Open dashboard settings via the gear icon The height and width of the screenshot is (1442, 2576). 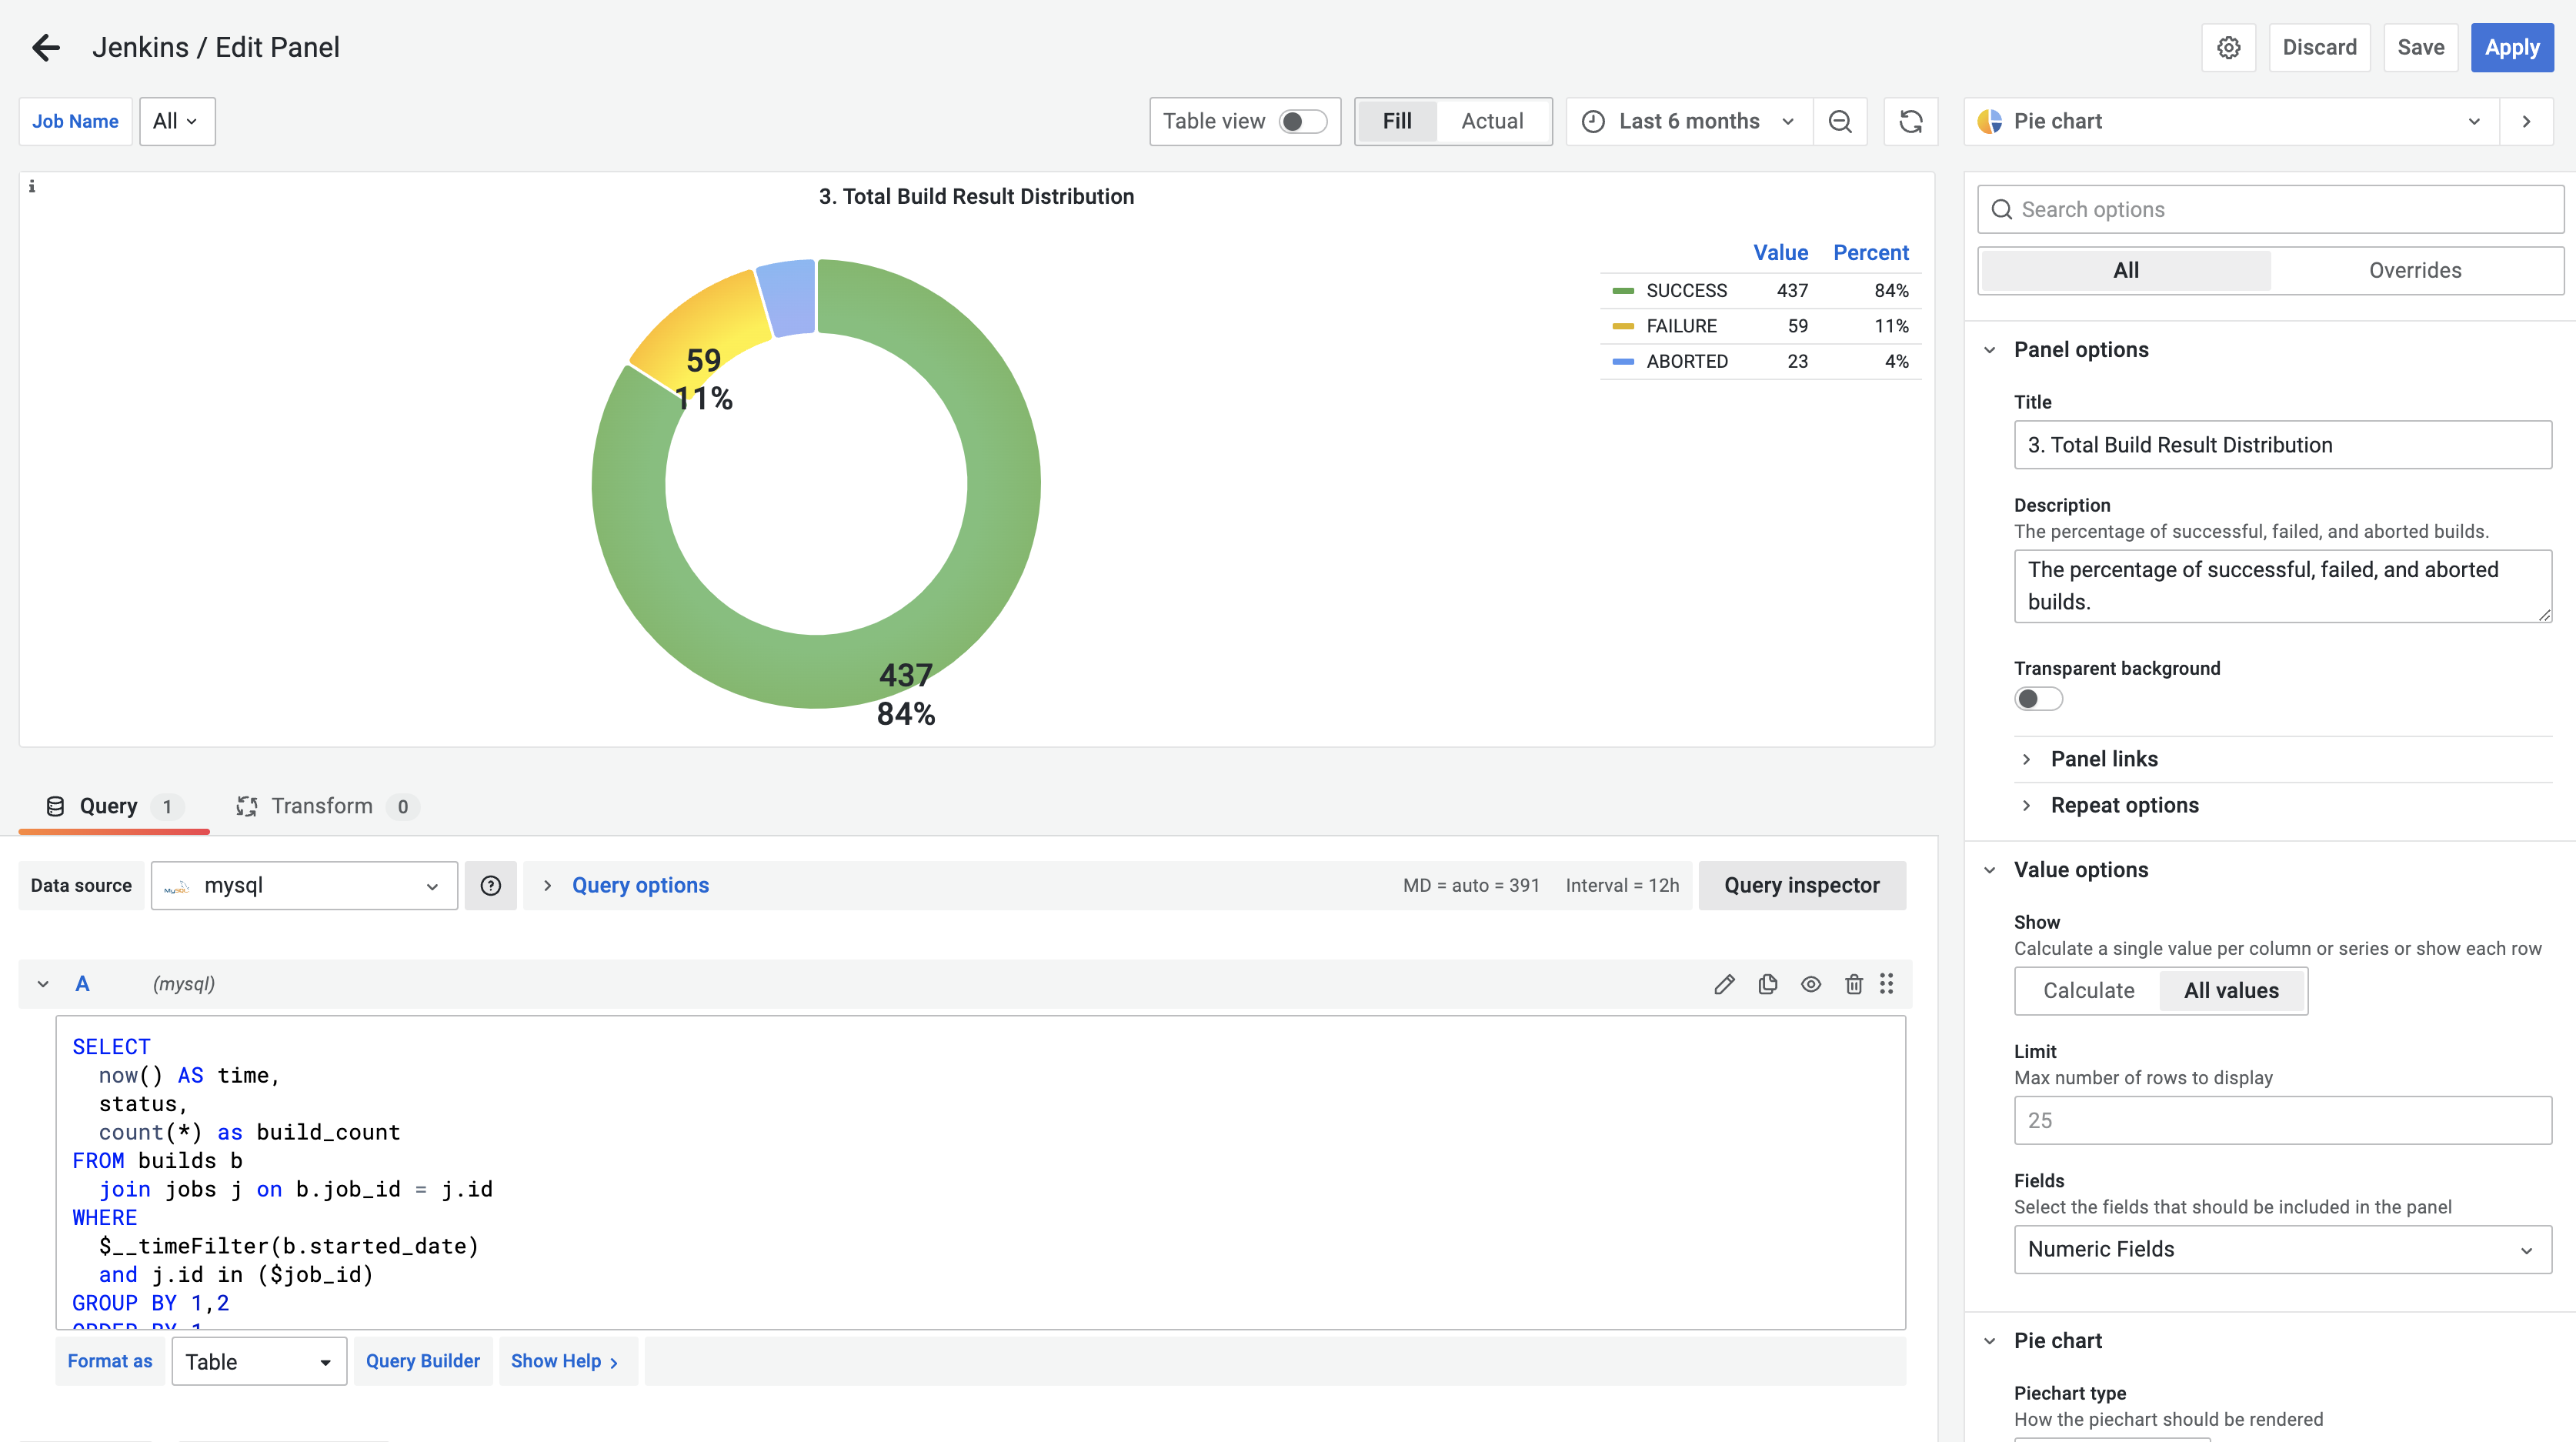coord(2228,47)
